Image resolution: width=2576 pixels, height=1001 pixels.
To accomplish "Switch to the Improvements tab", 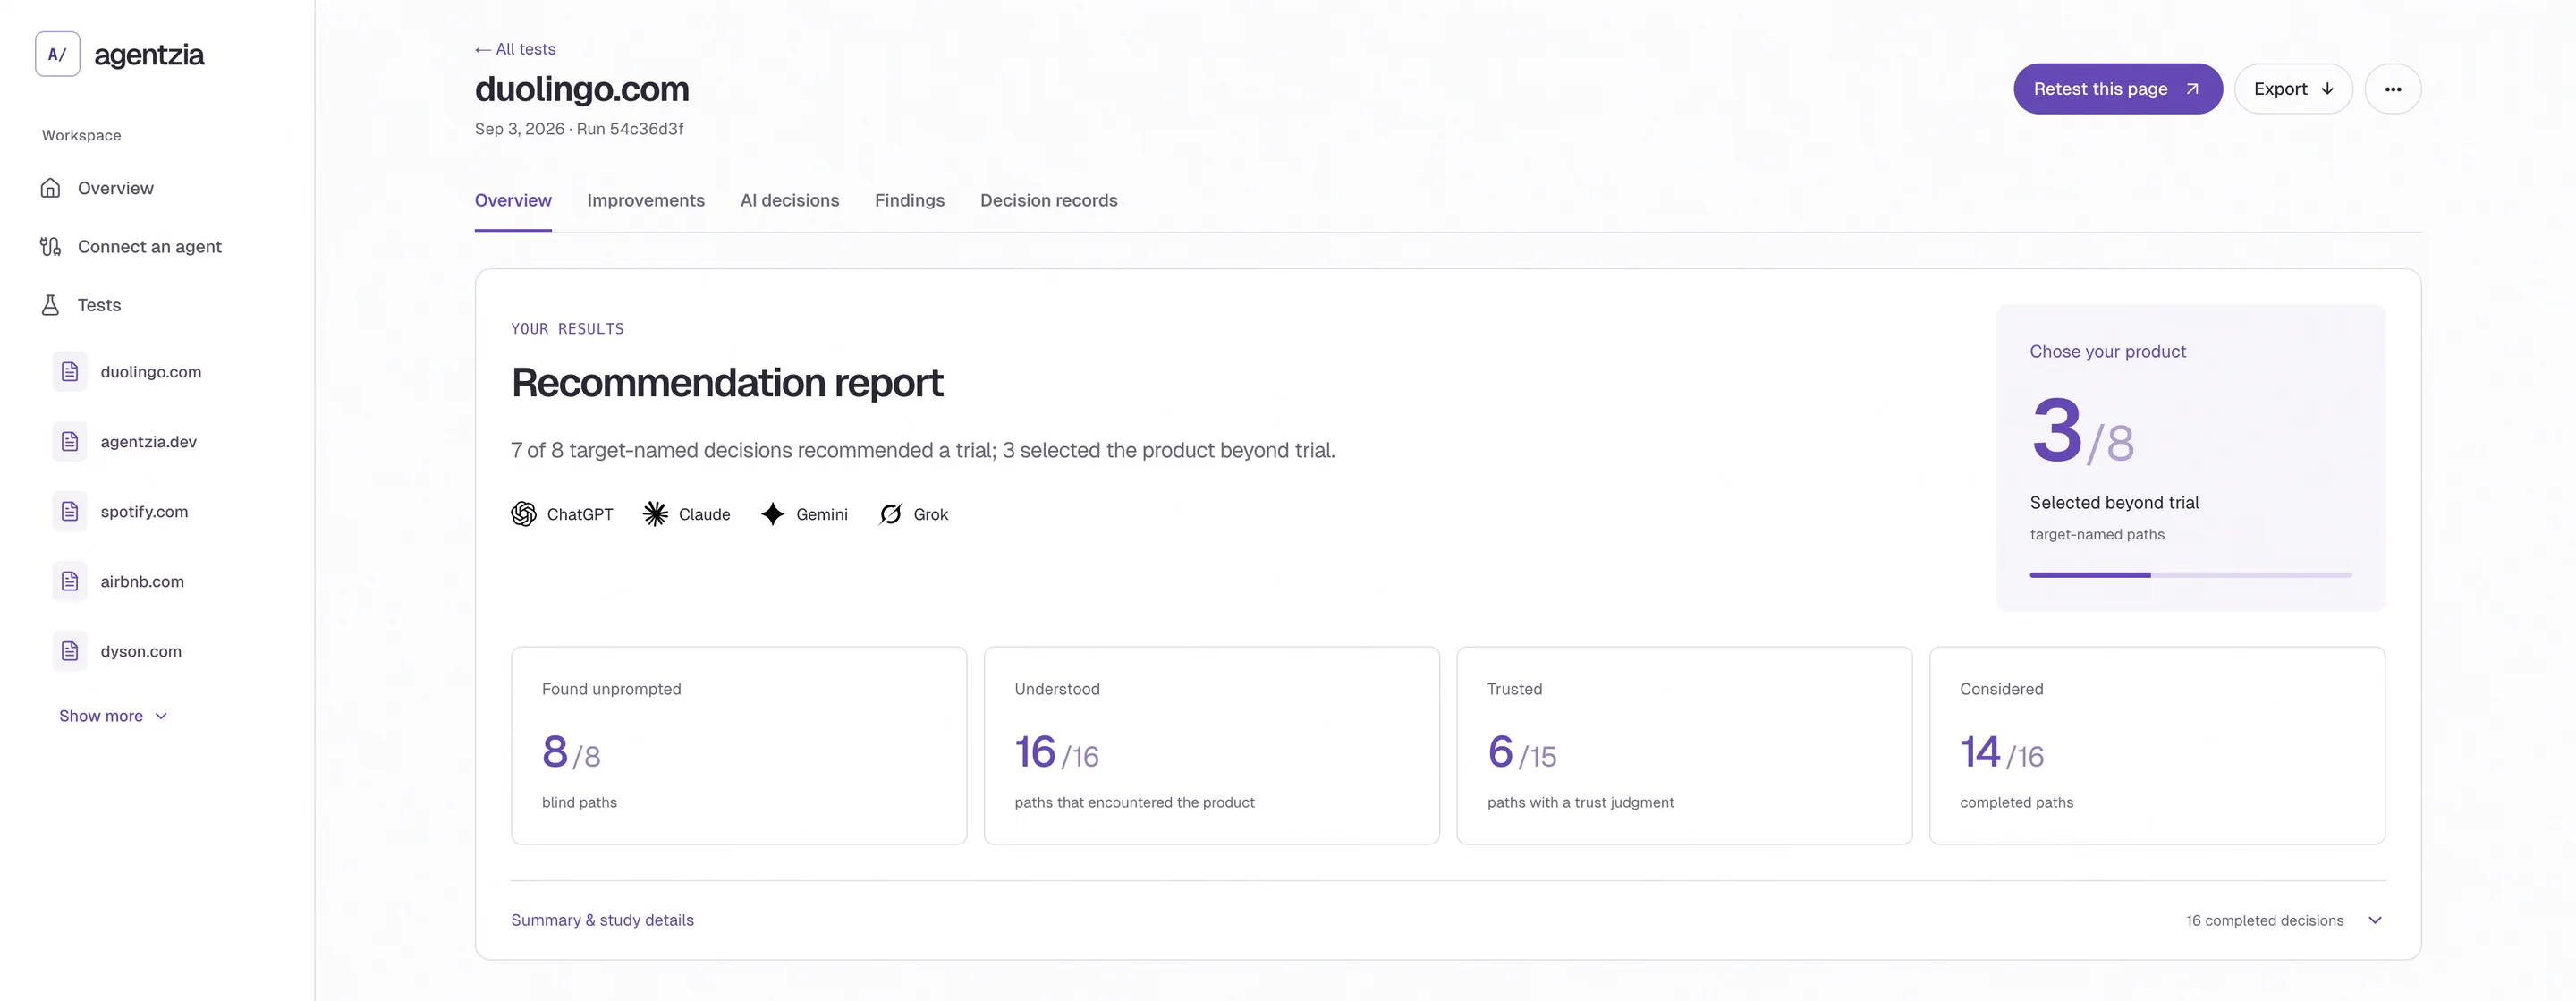I will 646,200.
